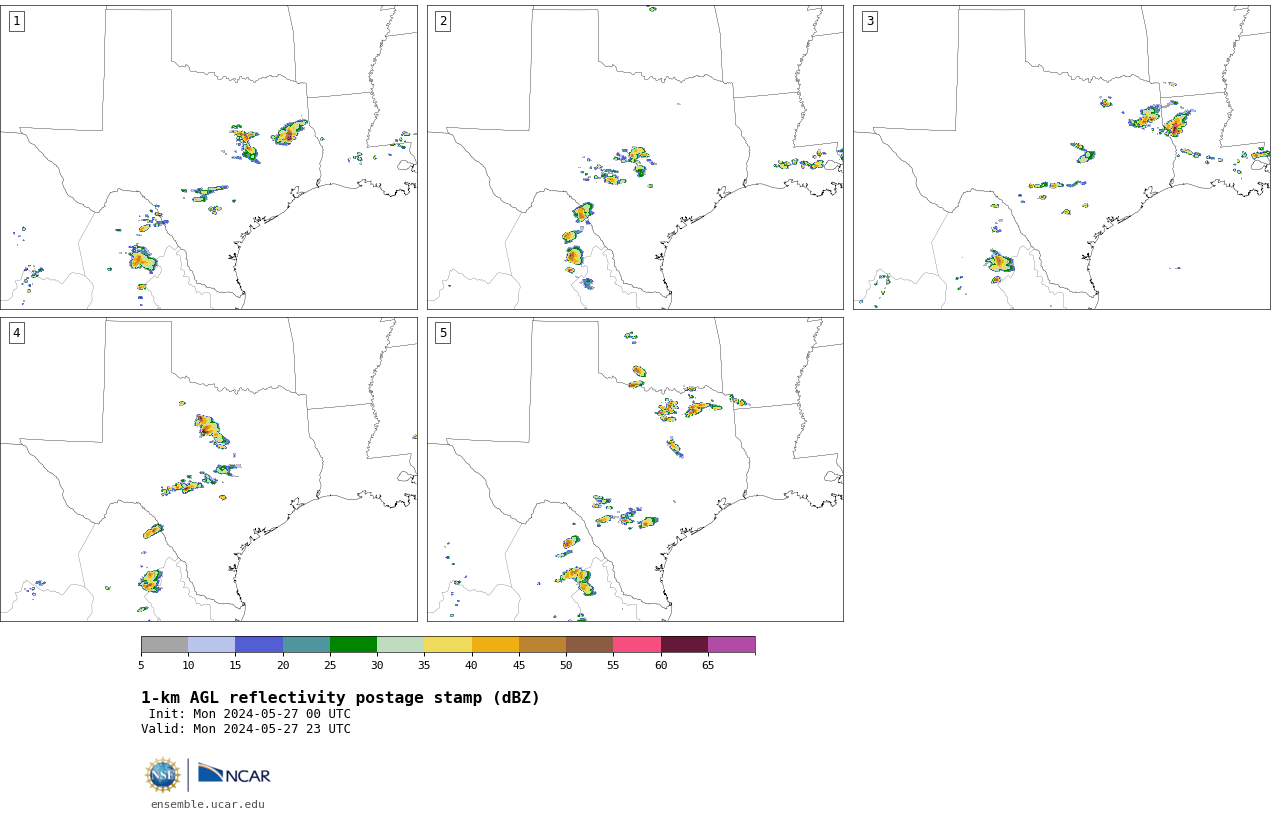
Task: Click the panel number label 4
Action: click(16, 333)
